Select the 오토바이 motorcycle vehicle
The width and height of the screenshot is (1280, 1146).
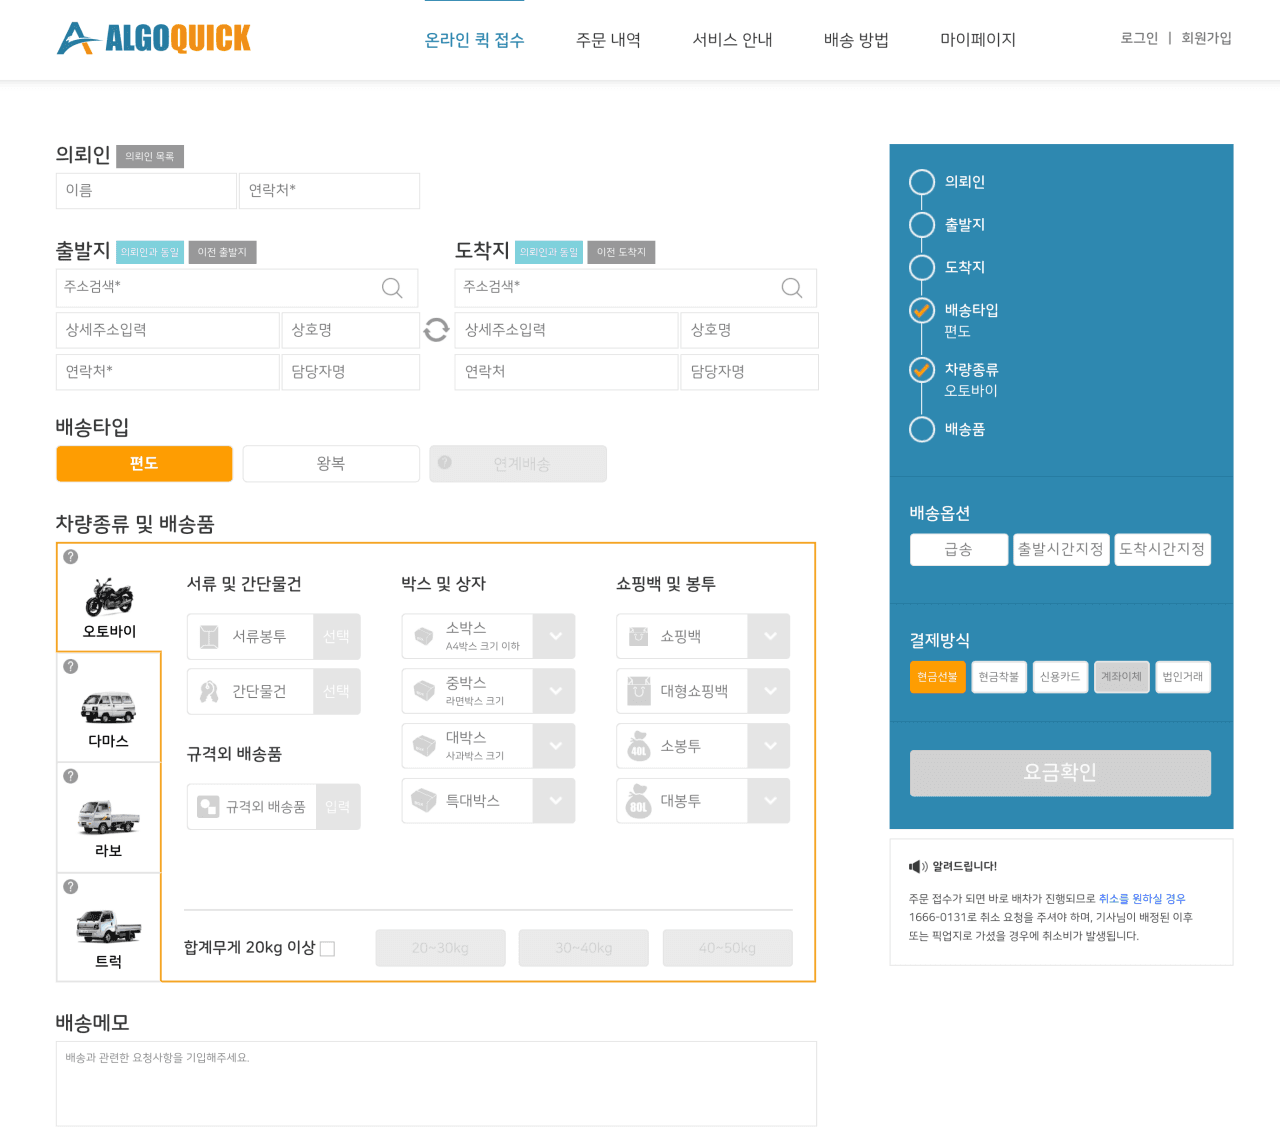tap(109, 597)
